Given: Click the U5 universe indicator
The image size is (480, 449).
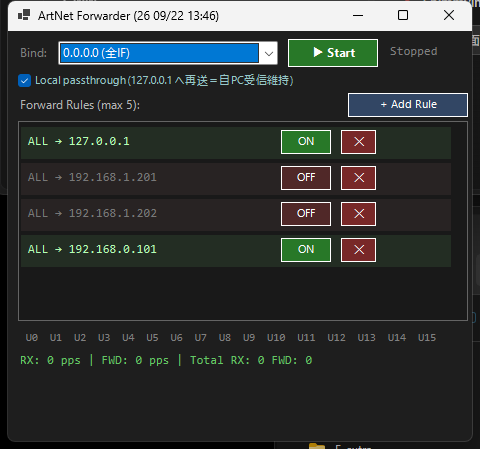Looking at the screenshot, I should (x=152, y=338).
